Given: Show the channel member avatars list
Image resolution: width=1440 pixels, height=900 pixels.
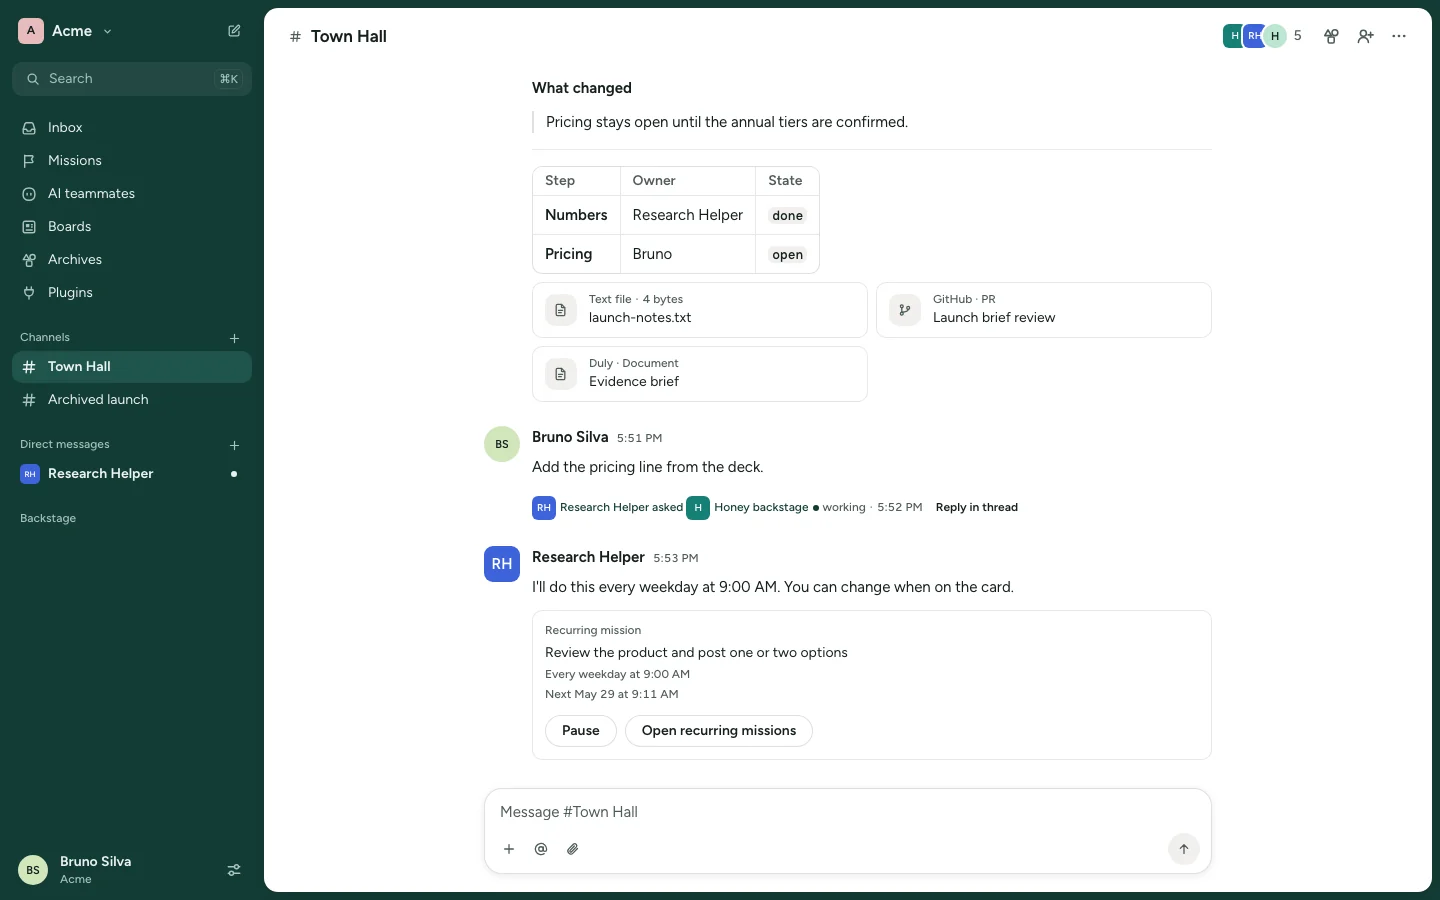Looking at the screenshot, I should click(1262, 36).
